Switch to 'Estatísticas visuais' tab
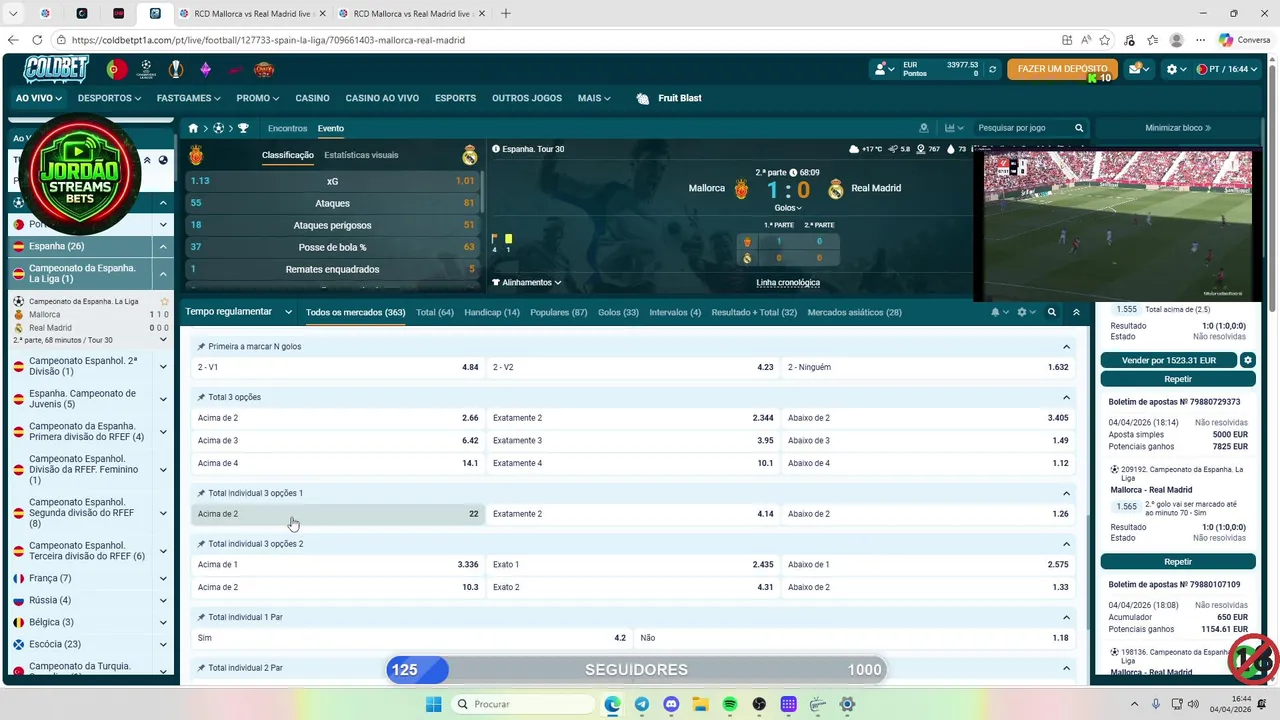The width and height of the screenshot is (1280, 720). [x=361, y=155]
